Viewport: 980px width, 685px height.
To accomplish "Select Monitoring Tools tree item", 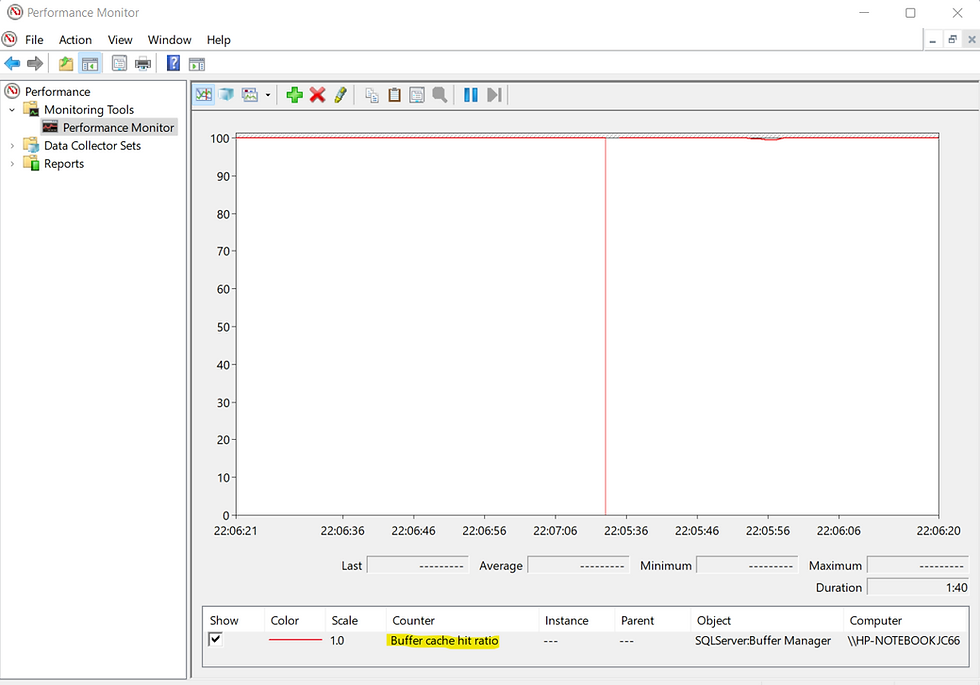I will click(89, 110).
